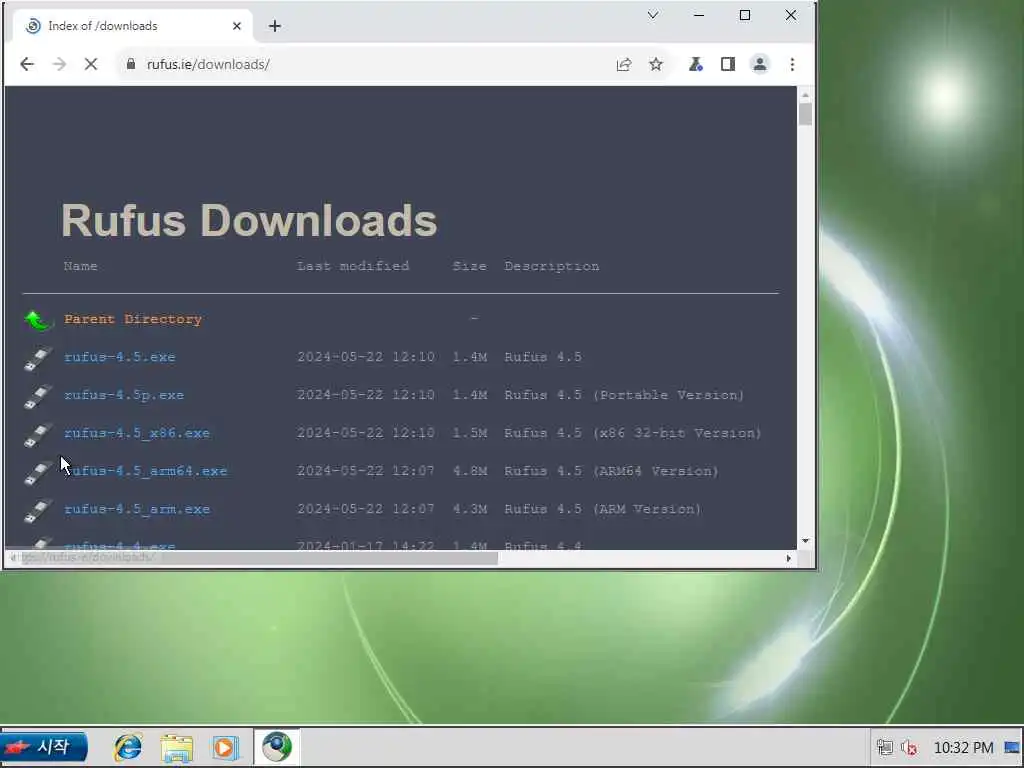Click the Rufus 4.5 (ARM Version) description
The width and height of the screenshot is (1024, 768).
click(603, 509)
